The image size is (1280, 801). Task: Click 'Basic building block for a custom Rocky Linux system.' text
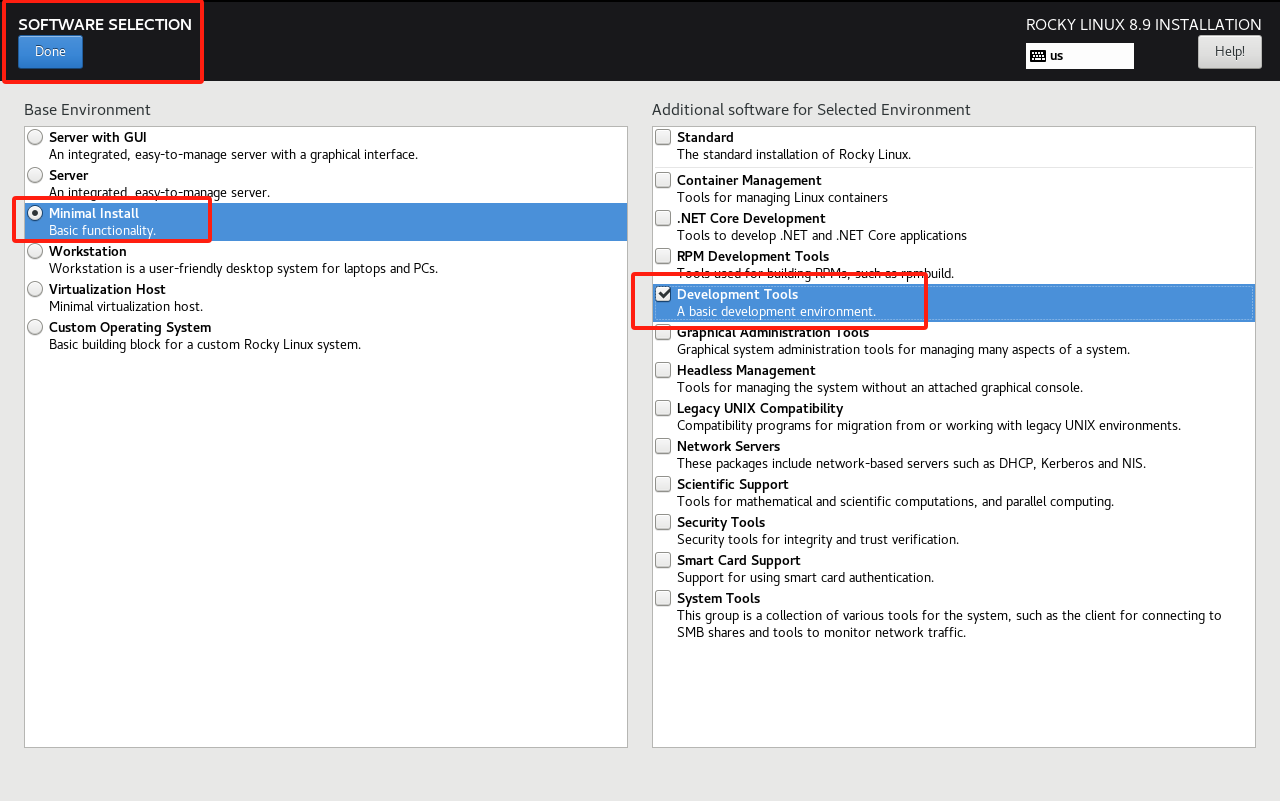tap(205, 345)
